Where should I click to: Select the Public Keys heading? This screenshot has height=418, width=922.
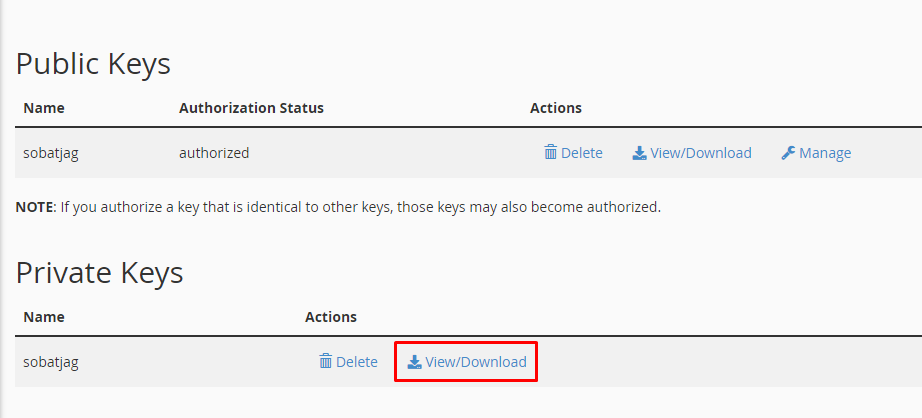click(x=93, y=64)
